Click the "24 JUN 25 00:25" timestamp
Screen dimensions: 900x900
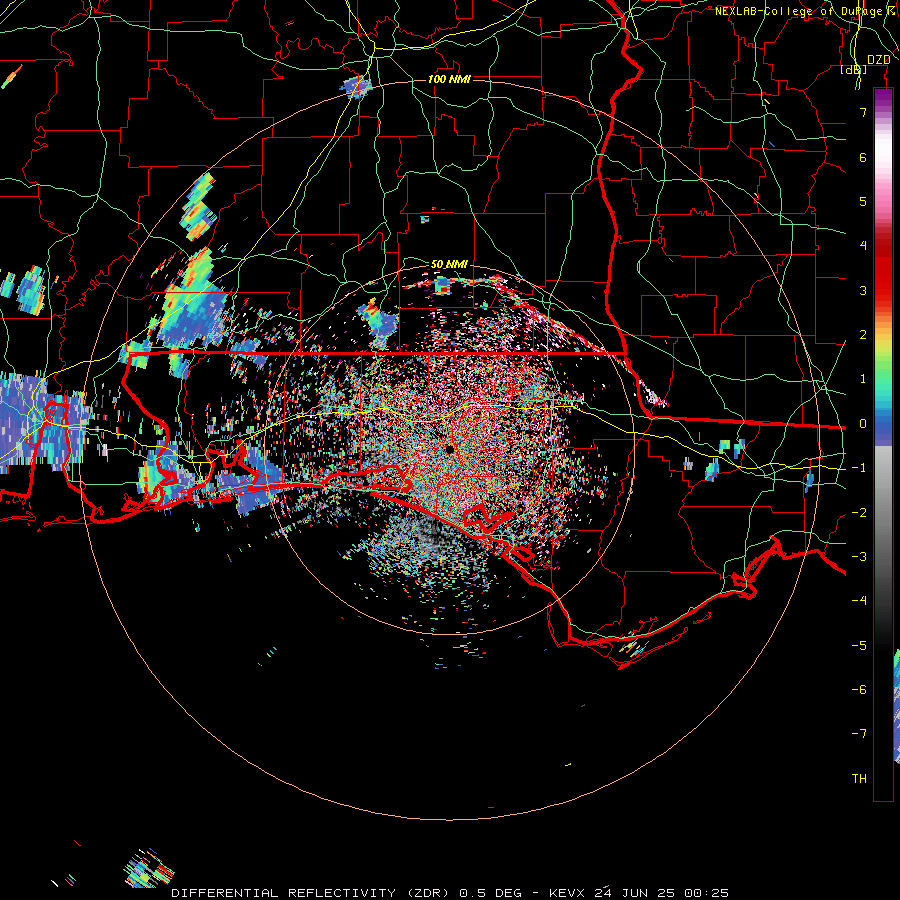[x=661, y=893]
